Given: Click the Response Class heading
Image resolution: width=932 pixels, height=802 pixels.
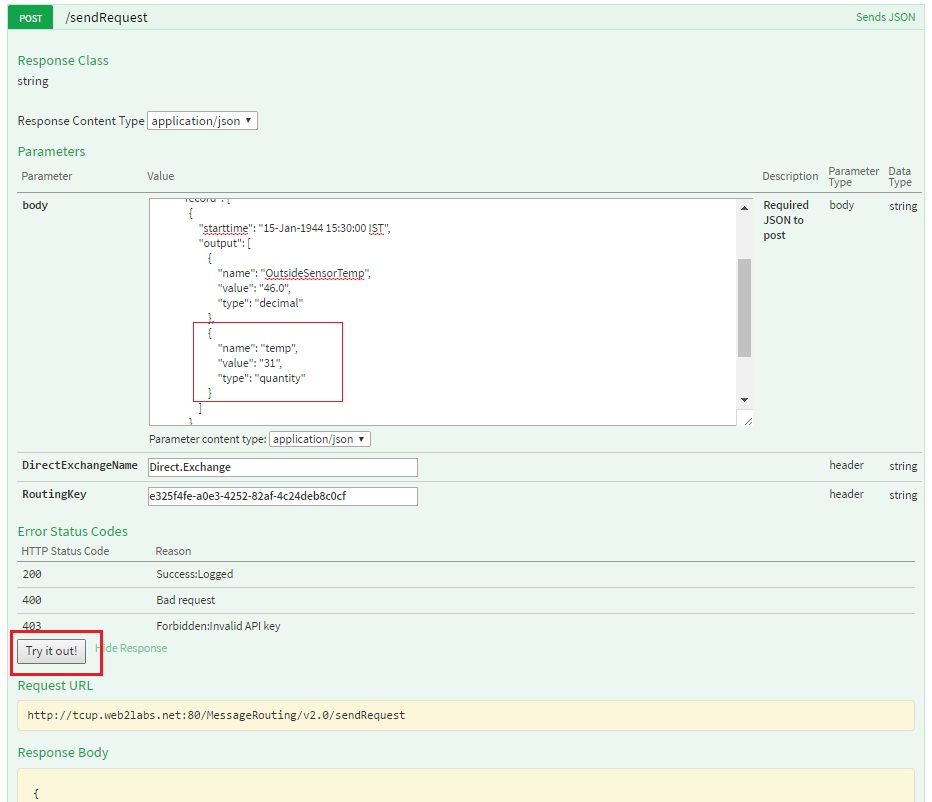Looking at the screenshot, I should [x=63, y=61].
